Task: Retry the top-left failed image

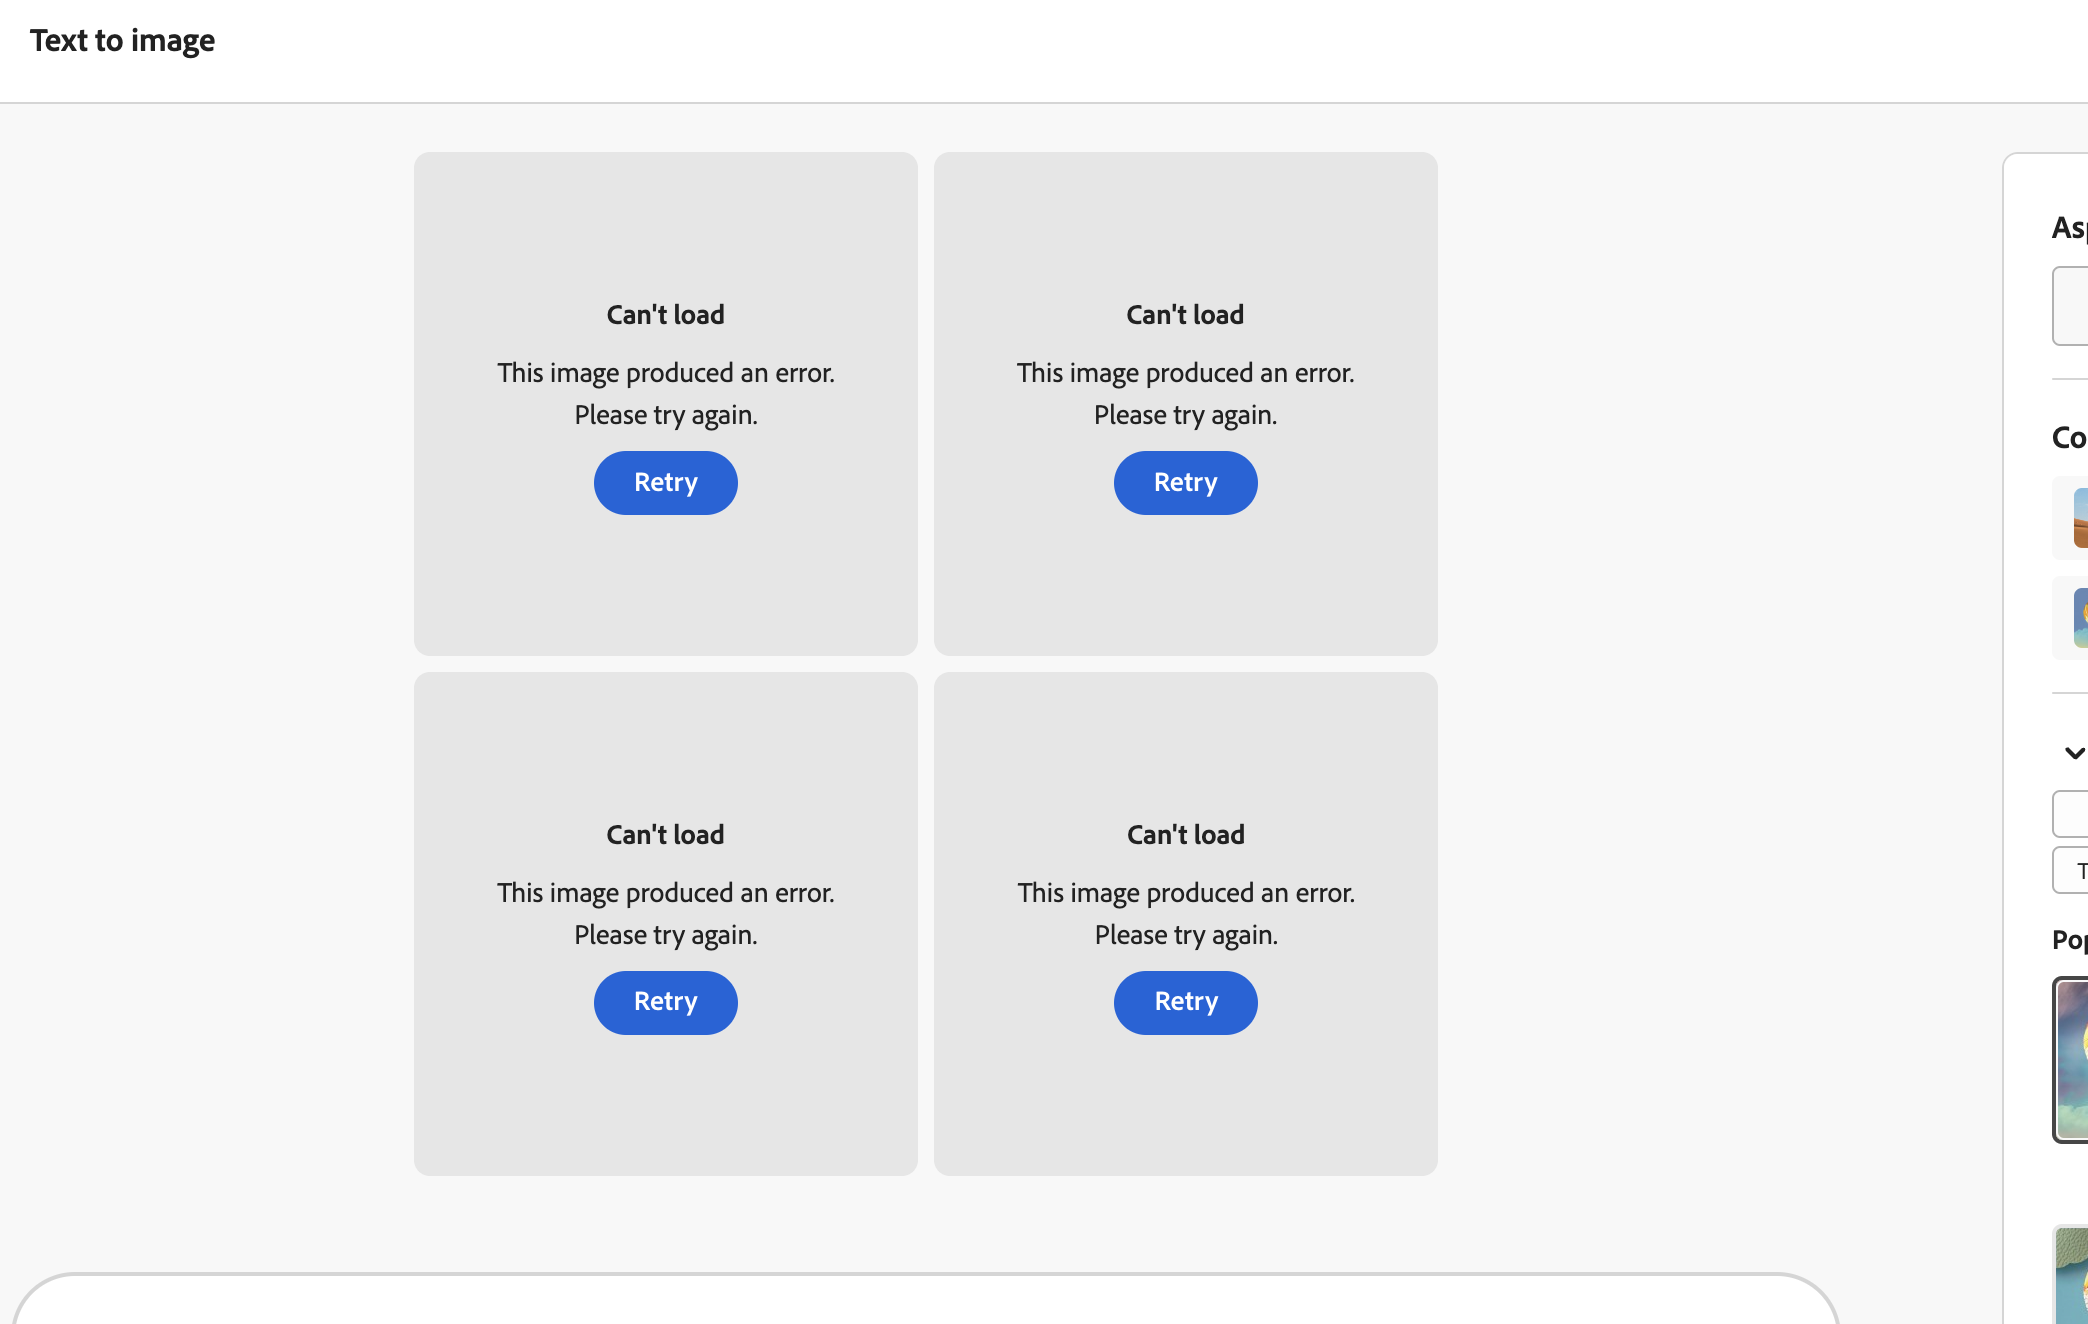Action: tap(665, 483)
